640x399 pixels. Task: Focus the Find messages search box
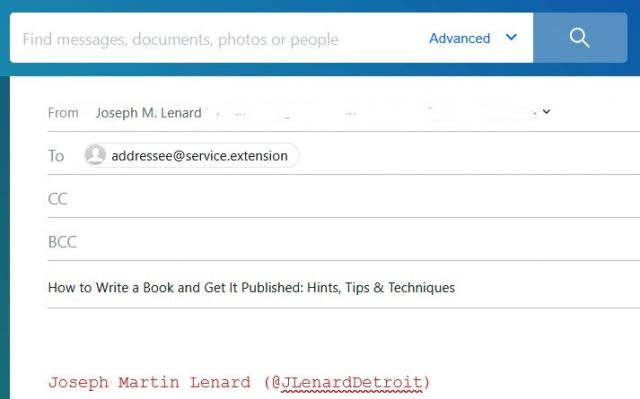pos(216,39)
